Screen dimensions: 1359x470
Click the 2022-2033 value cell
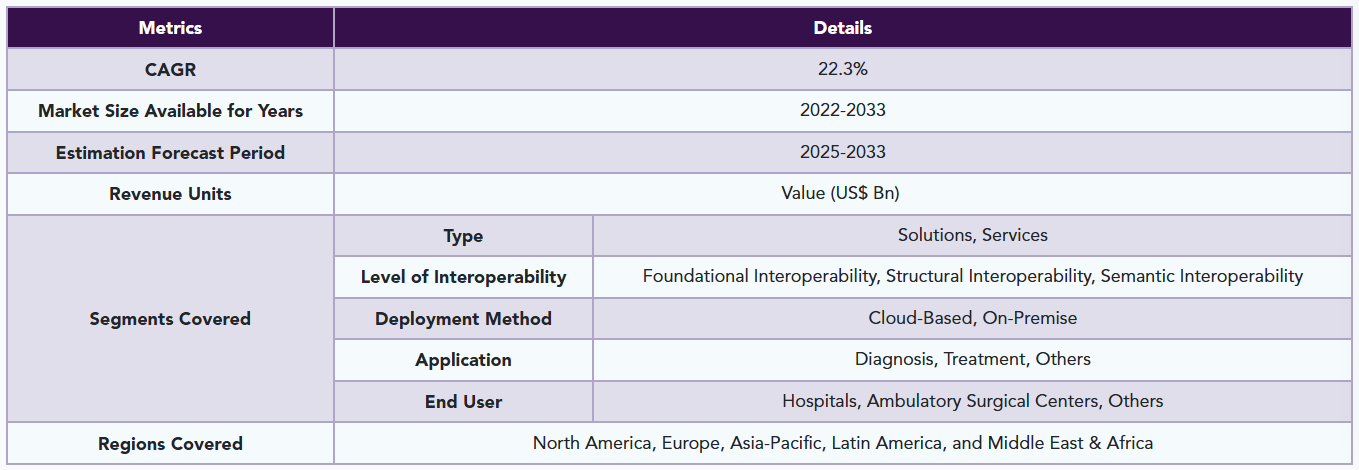[842, 111]
